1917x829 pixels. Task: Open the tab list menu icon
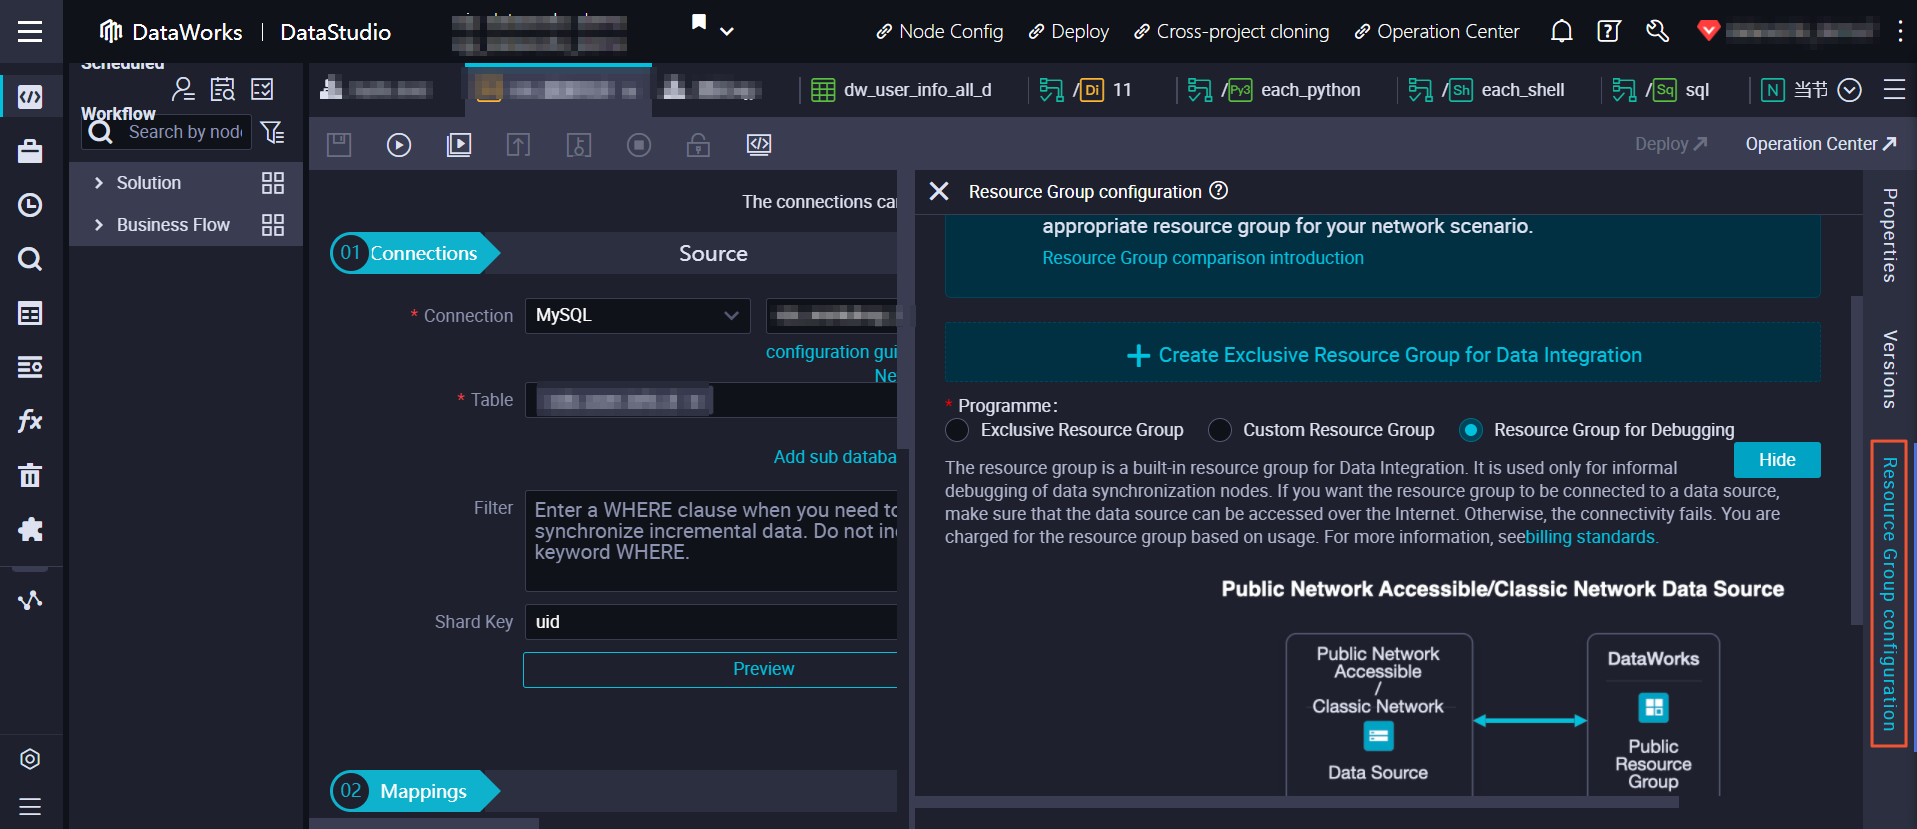coord(1894,90)
